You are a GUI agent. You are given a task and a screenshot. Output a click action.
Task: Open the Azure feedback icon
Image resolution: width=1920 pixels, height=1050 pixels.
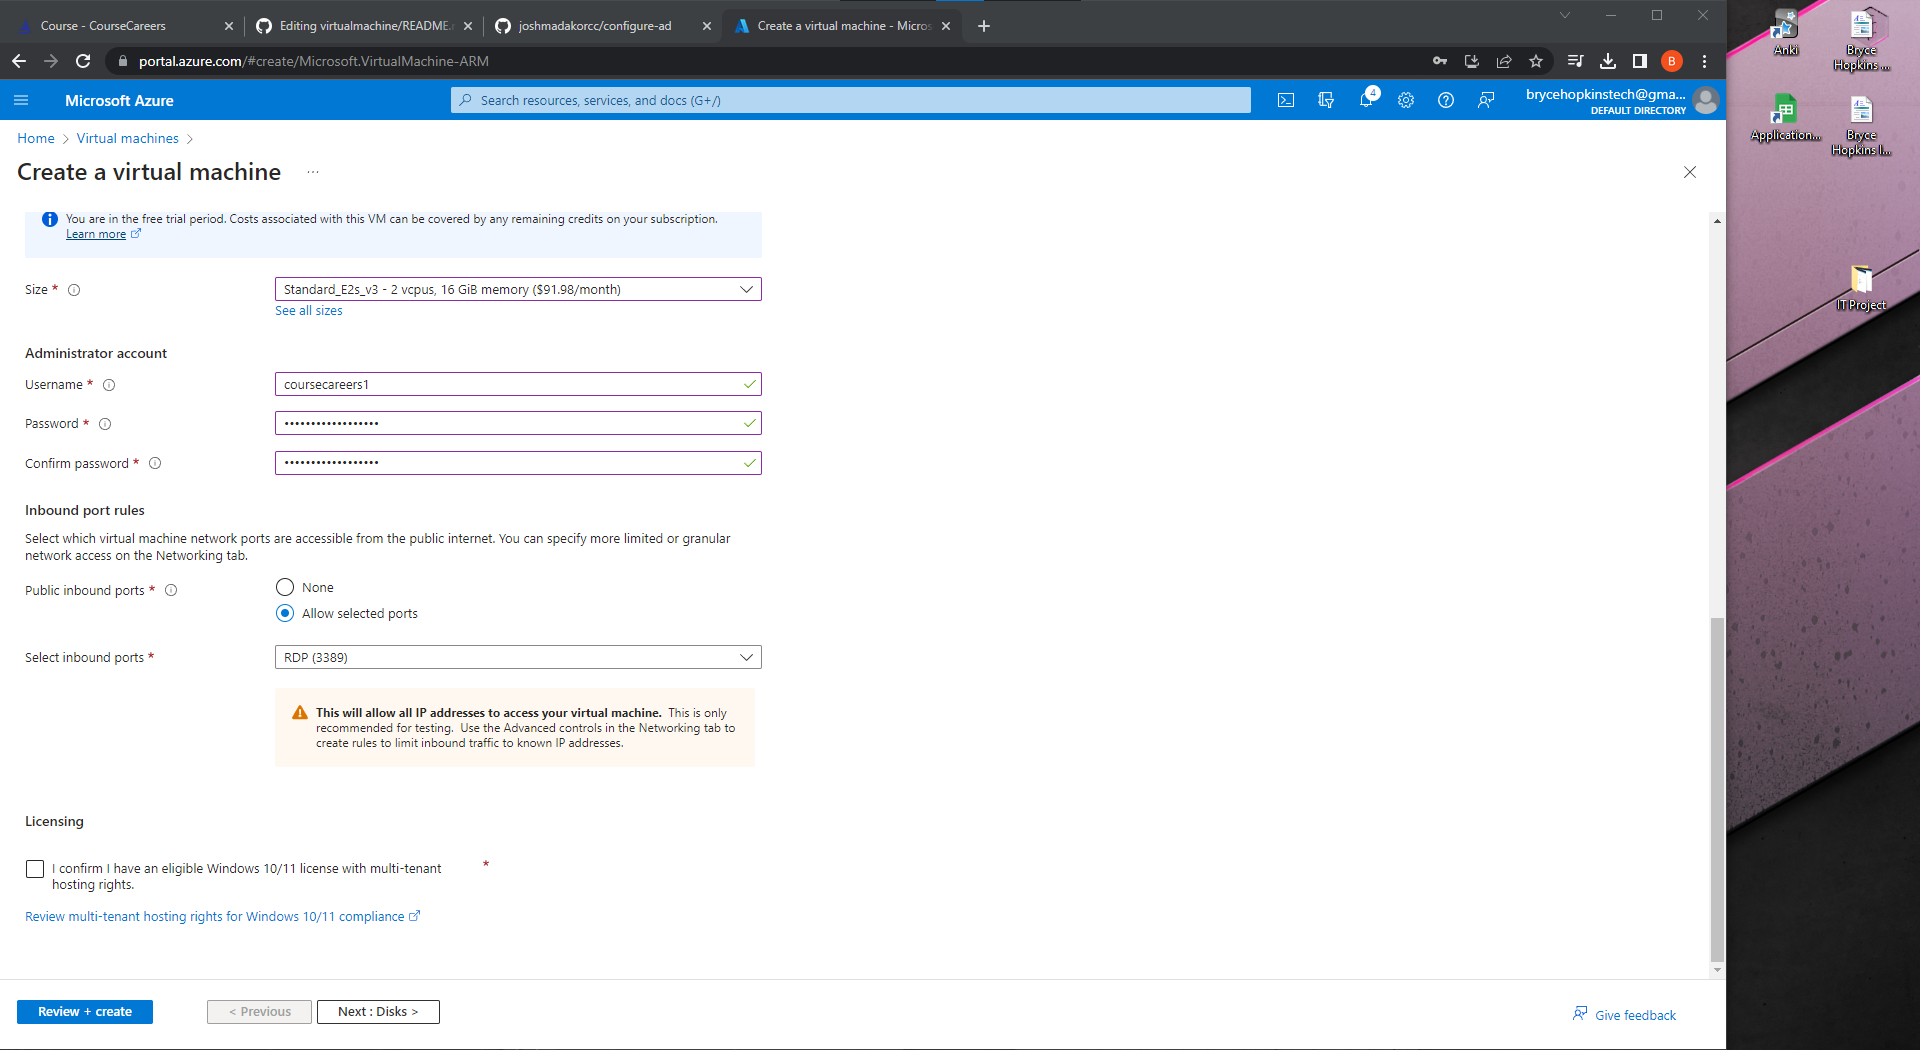tap(1486, 100)
